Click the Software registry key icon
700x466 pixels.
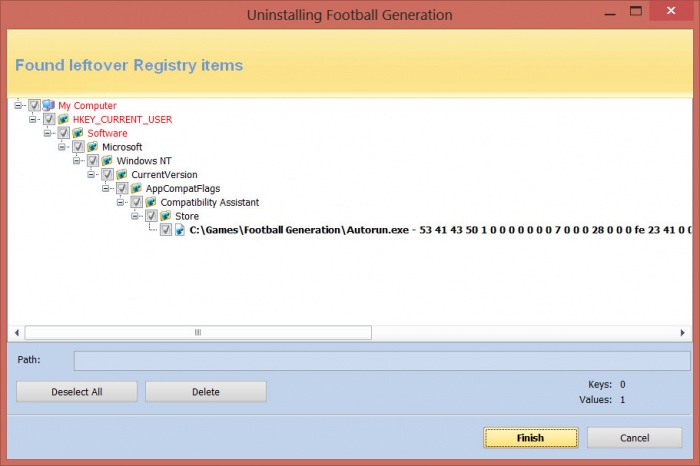click(78, 133)
